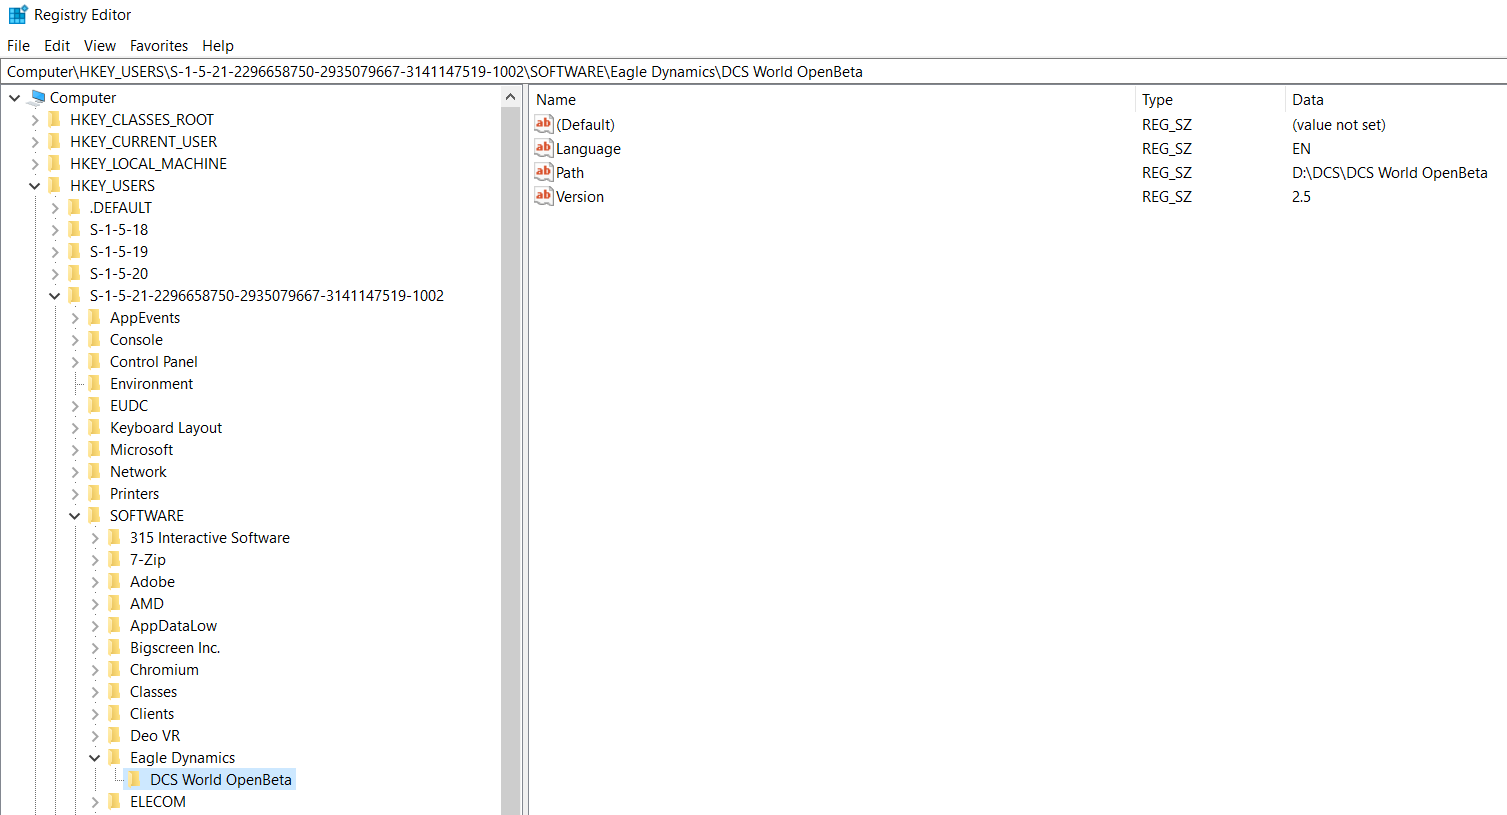Expand HKEY_CLASSES_ROOT hive
Viewport: 1507px width, 815px height.
[35, 120]
